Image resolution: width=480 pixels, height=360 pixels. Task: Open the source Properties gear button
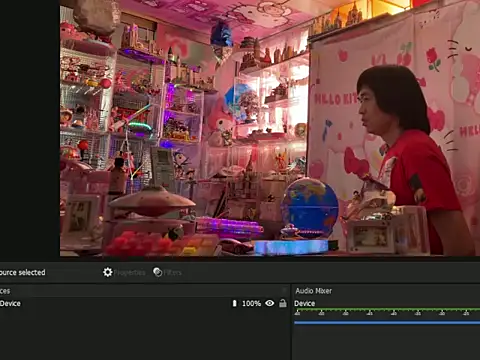coord(124,272)
